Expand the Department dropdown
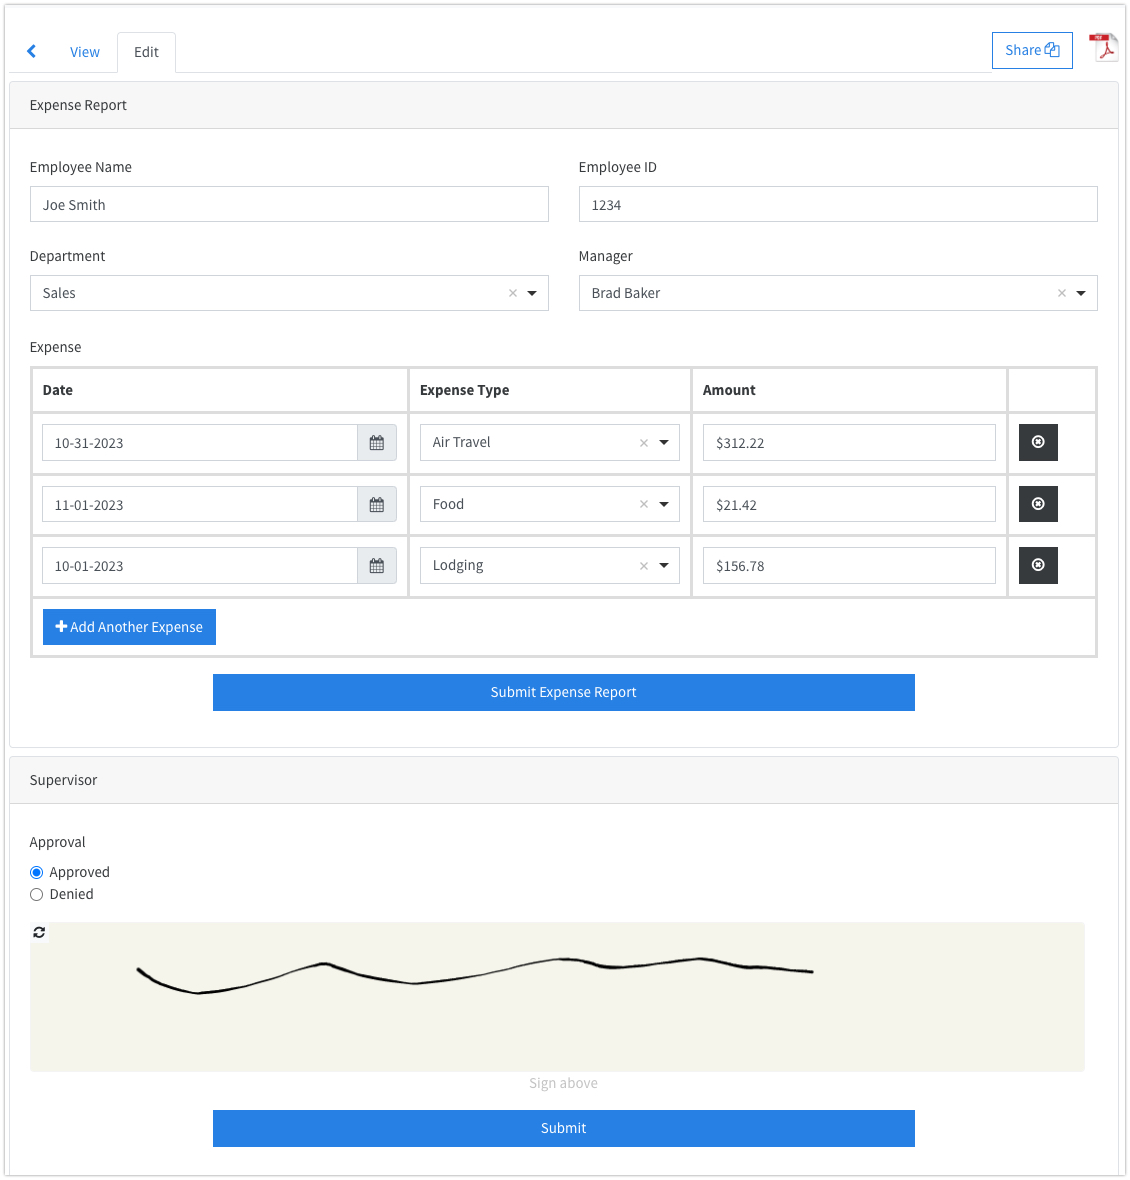1130x1180 pixels. [x=532, y=293]
